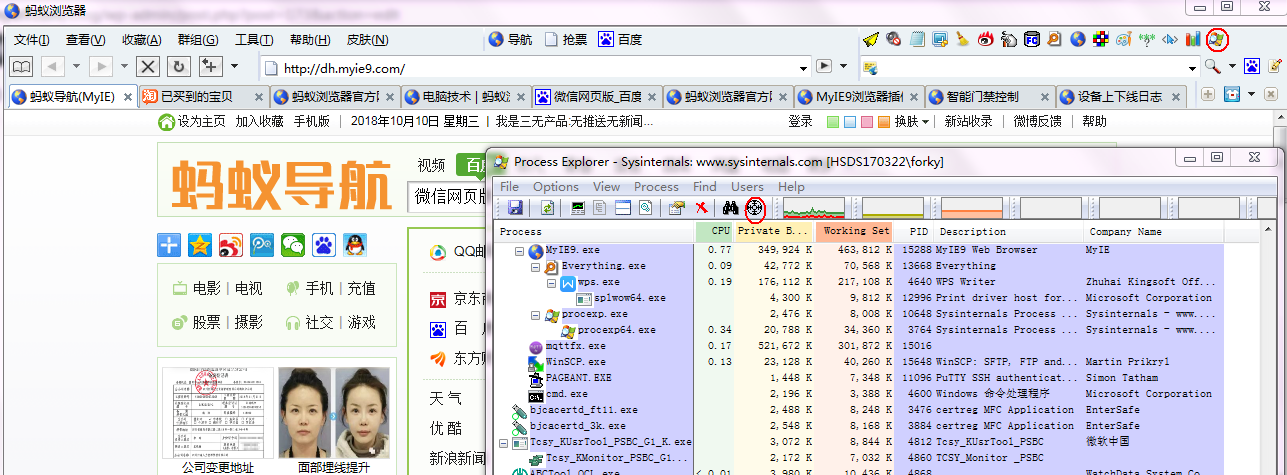Select the orange skin color swatch
1287x475 pixels.
tap(883, 122)
